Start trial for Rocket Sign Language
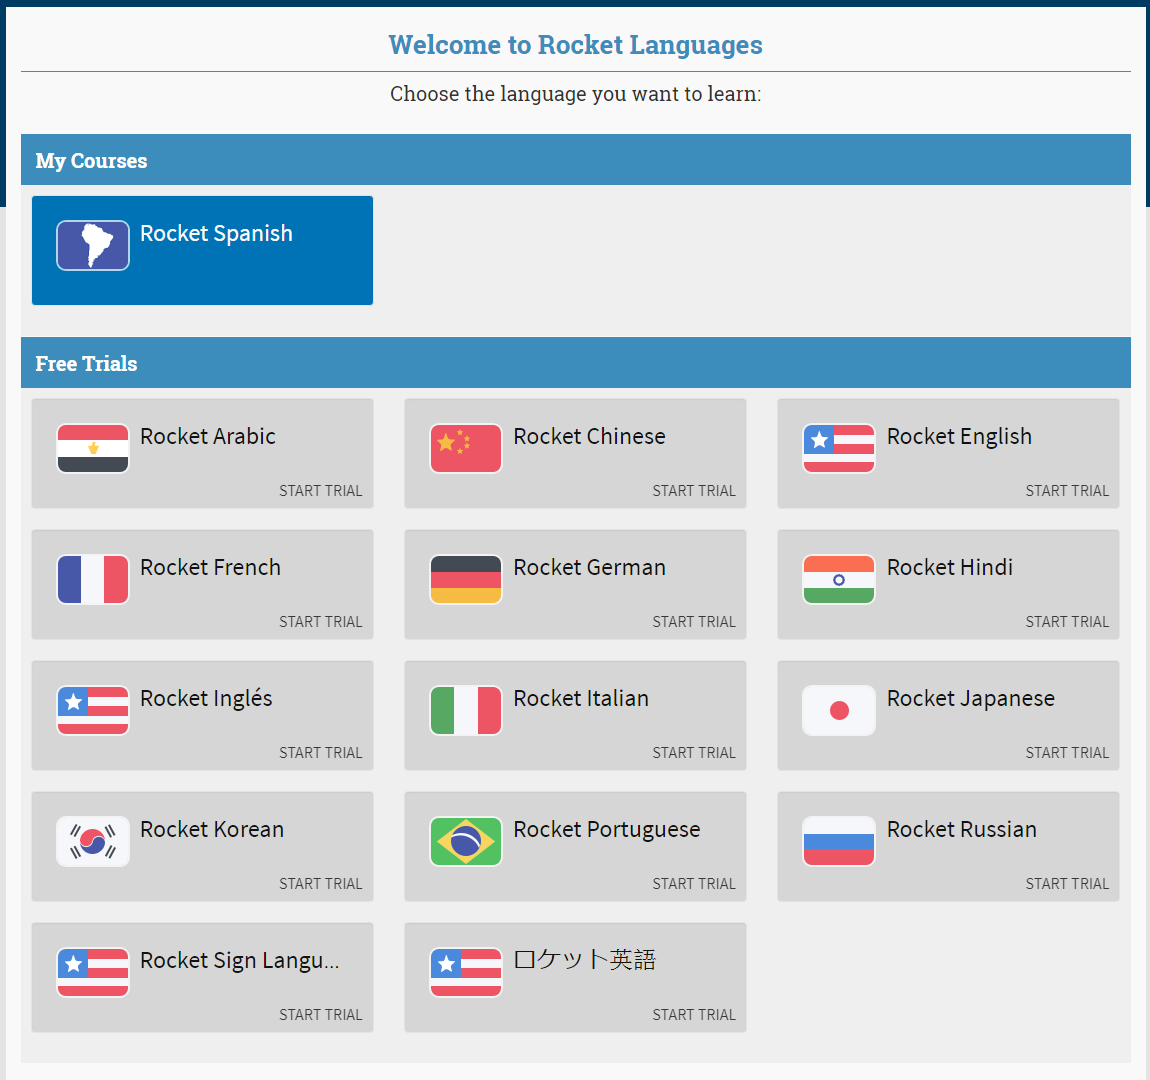Image resolution: width=1150 pixels, height=1080 pixels. (321, 1015)
